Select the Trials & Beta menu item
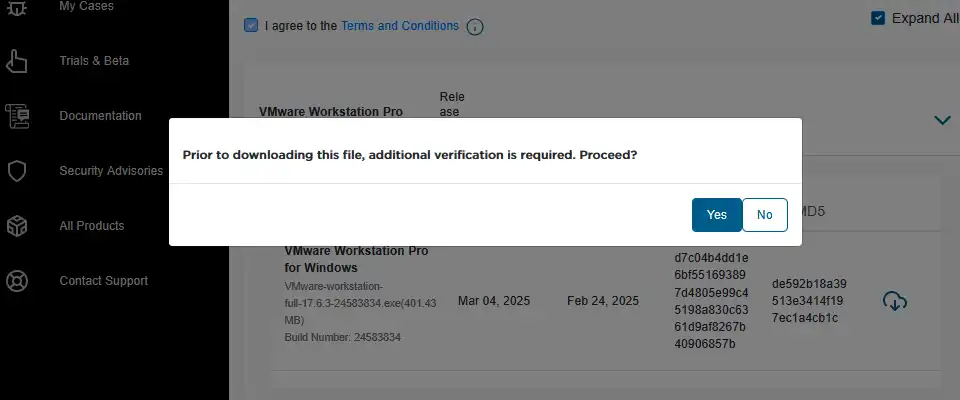This screenshot has width=960, height=400. [x=94, y=61]
